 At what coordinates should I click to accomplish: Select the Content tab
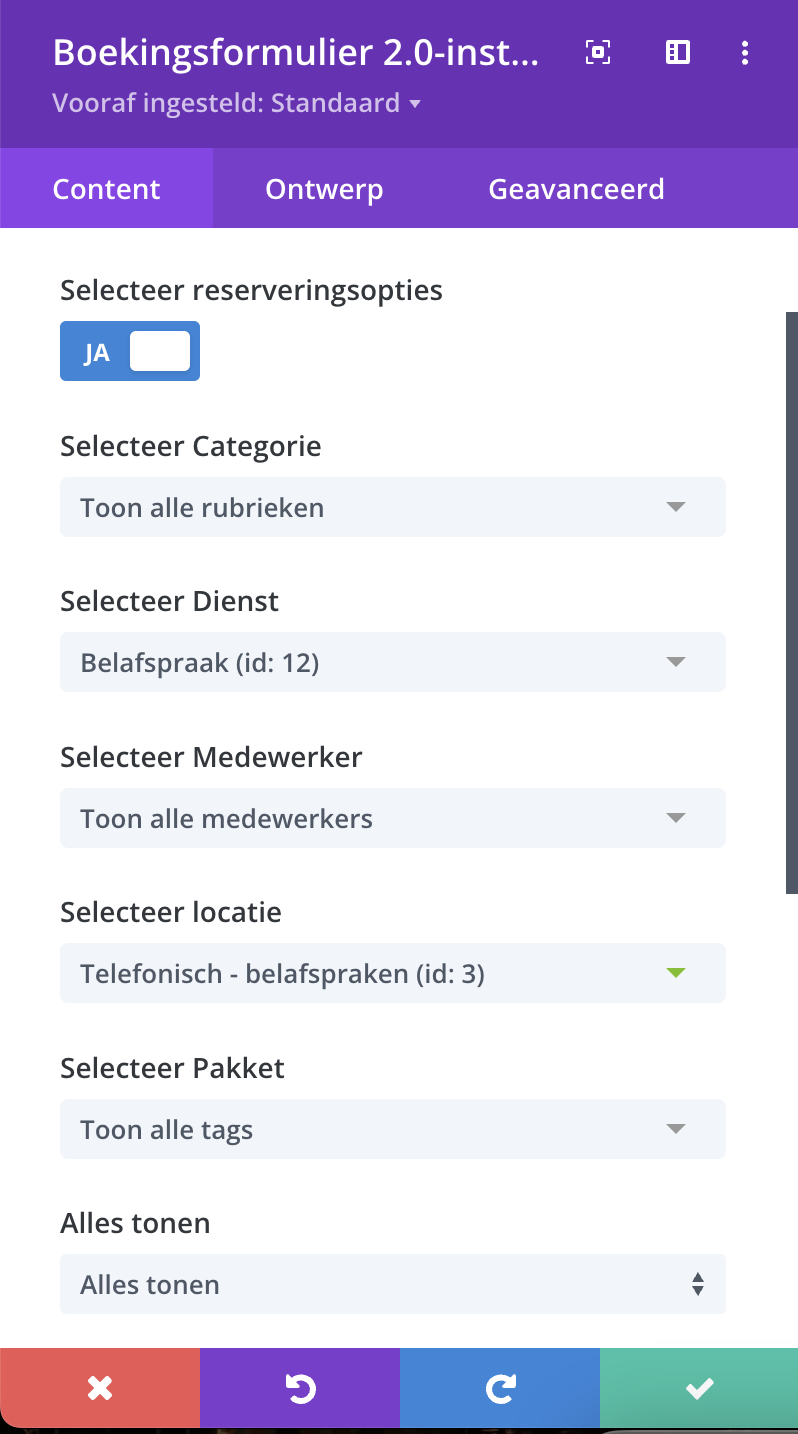[106, 189]
